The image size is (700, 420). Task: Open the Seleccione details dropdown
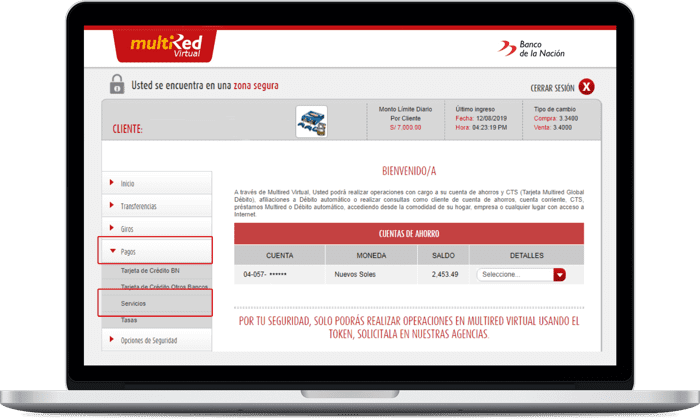521,274
